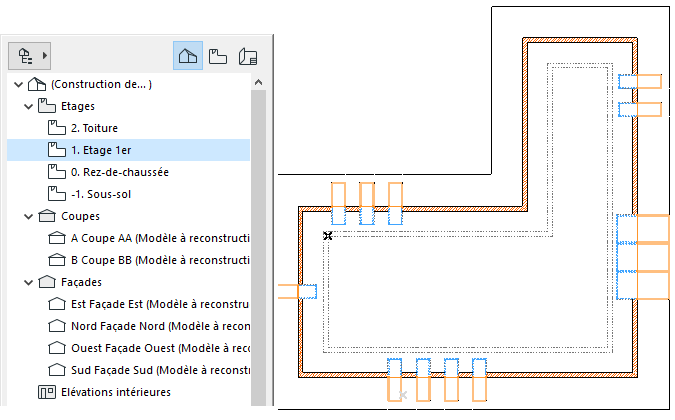
Task: Select the Elévations intérieures item
Action: tap(116, 392)
